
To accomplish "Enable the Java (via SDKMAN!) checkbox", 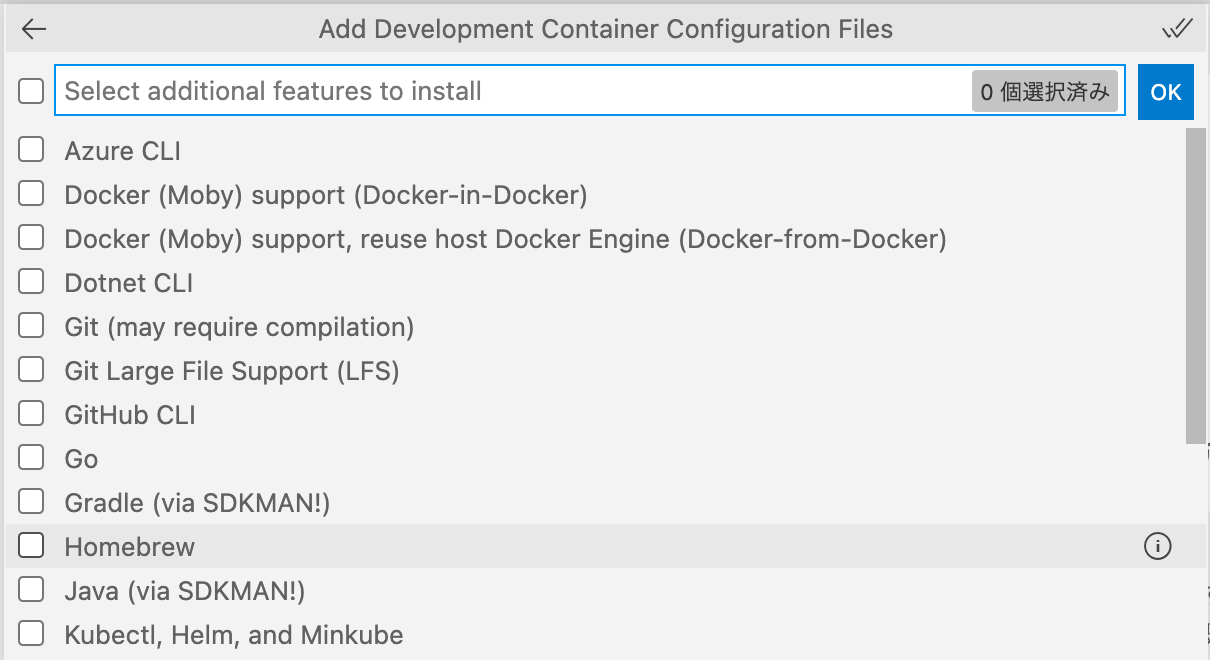I will [31, 590].
